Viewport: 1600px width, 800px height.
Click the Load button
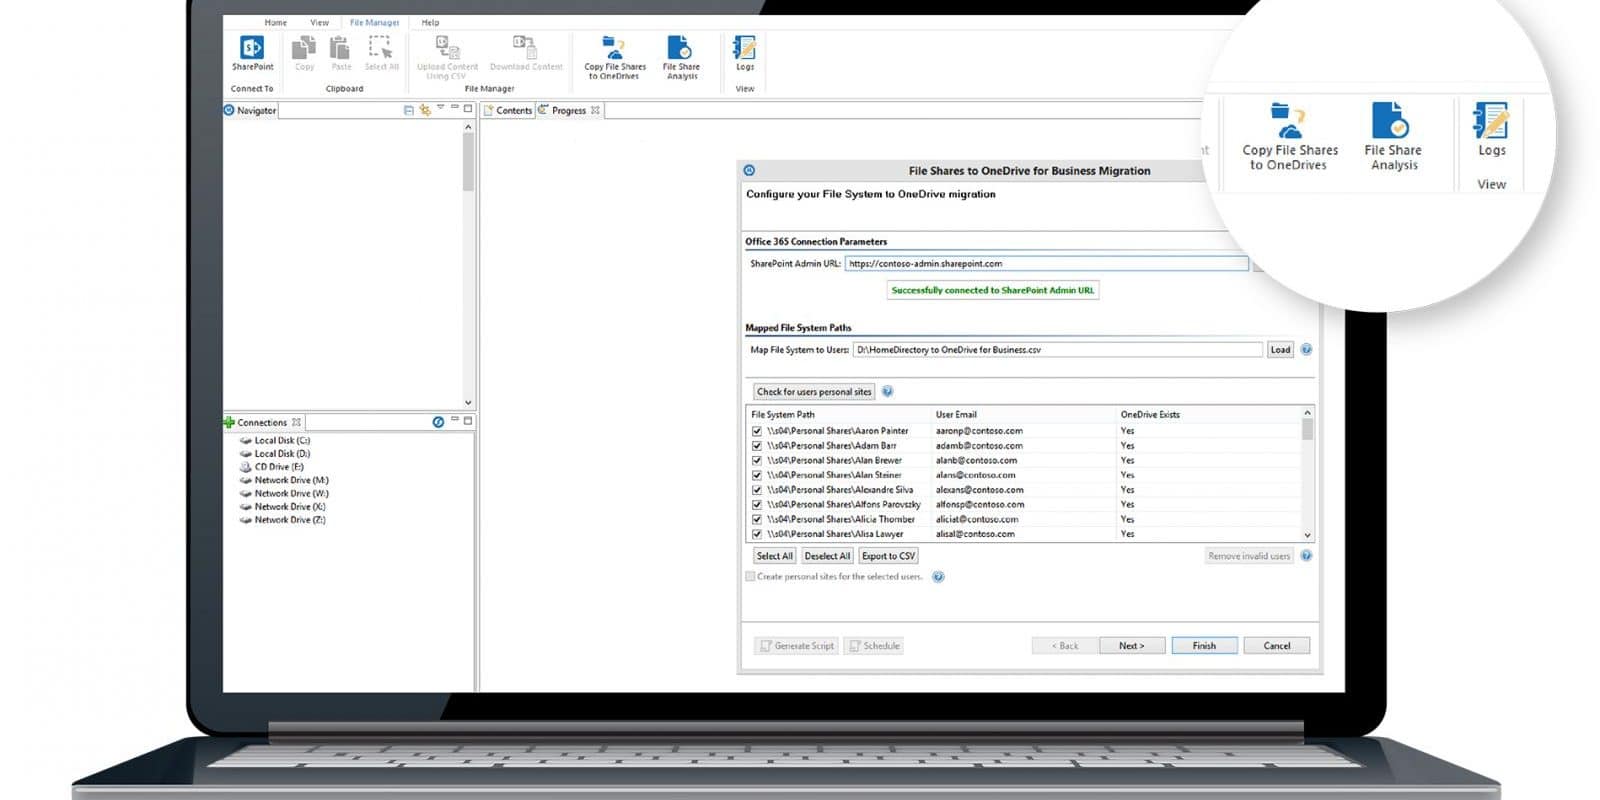click(1280, 350)
